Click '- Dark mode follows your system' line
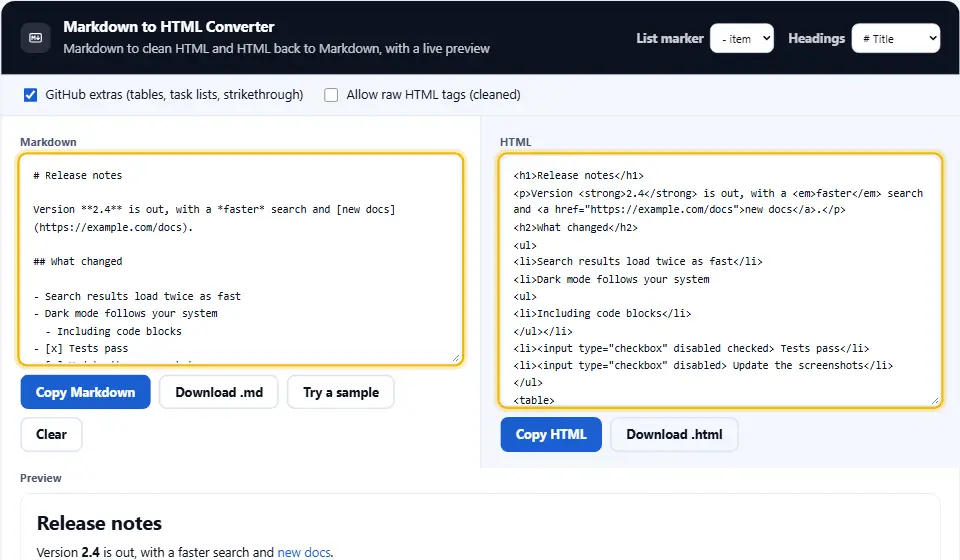The height and width of the screenshot is (560, 960). 126,313
